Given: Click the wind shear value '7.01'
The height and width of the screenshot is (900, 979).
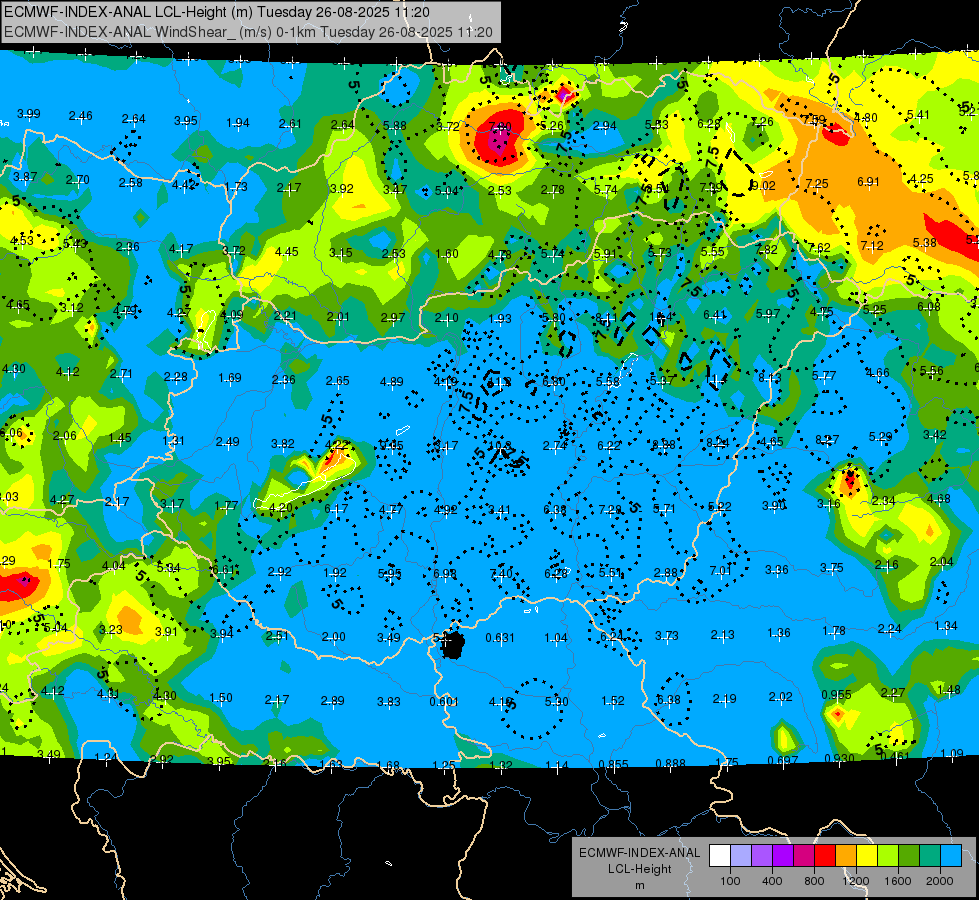Looking at the screenshot, I should click(x=721, y=570).
